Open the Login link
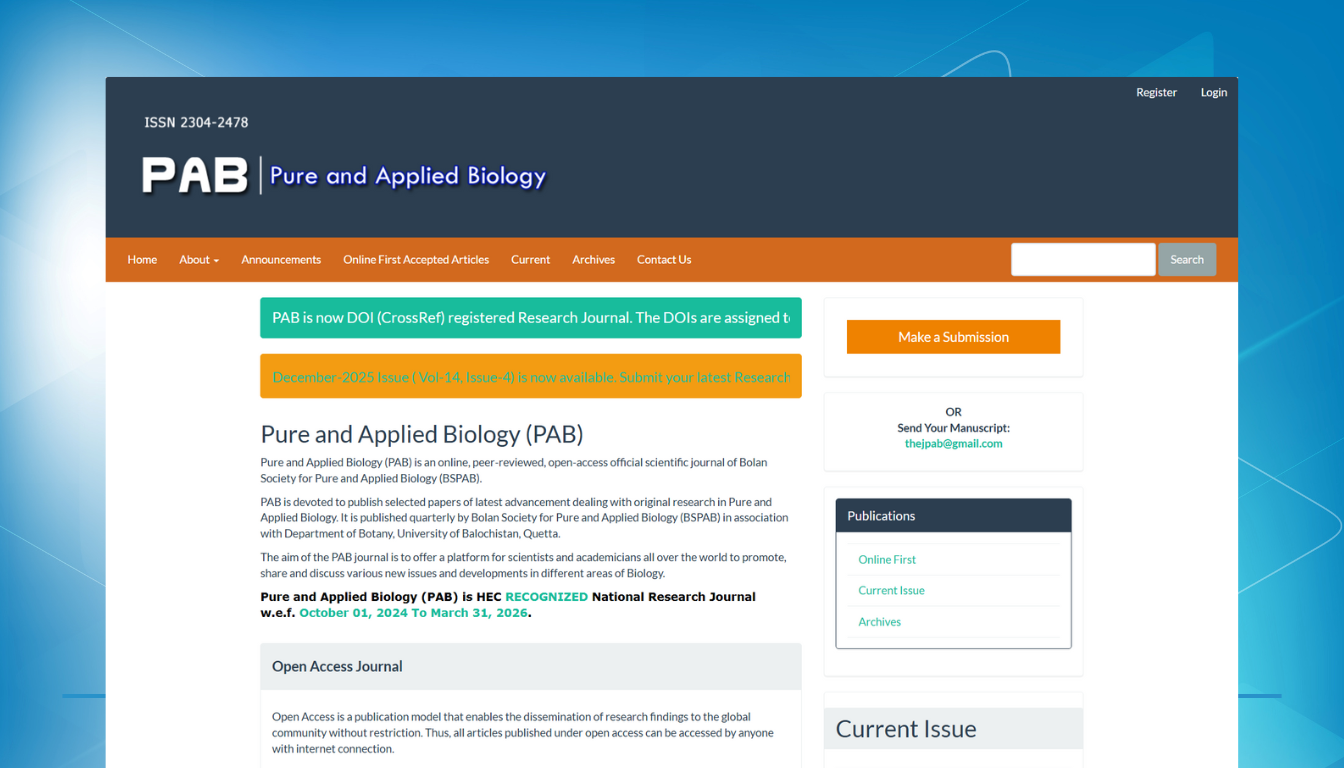Viewport: 1344px width, 768px height. point(1213,92)
